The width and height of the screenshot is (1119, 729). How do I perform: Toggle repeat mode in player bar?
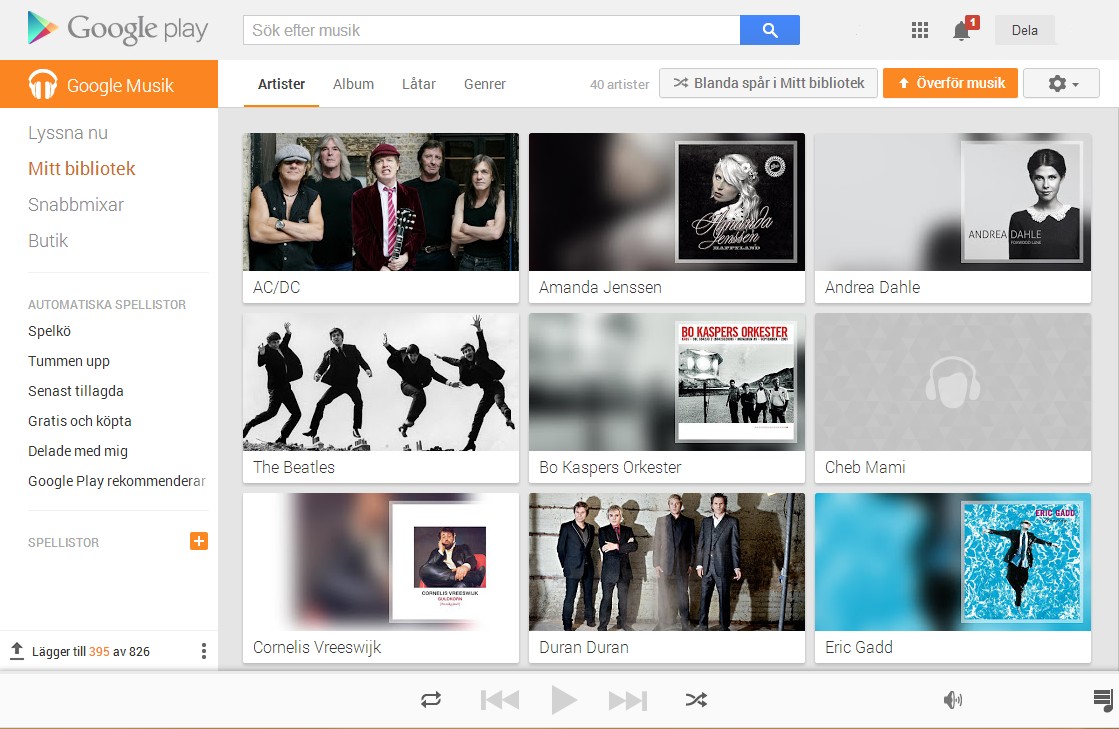431,700
